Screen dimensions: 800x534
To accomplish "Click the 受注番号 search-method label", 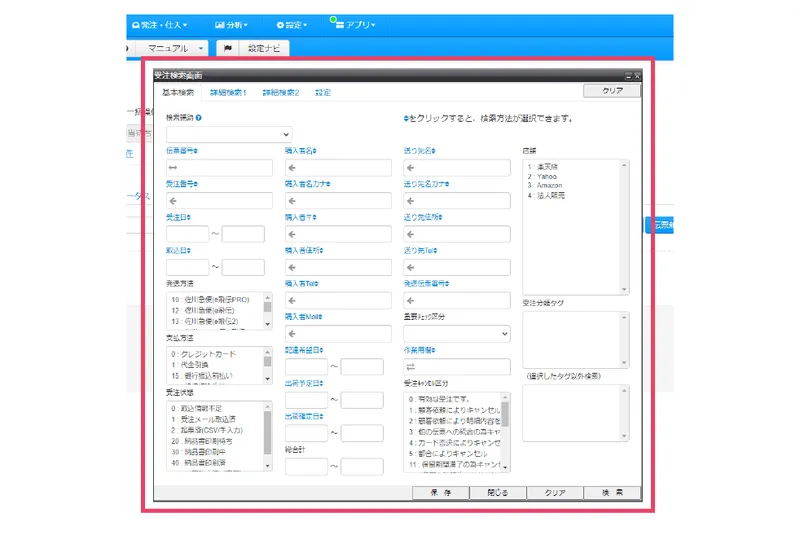I will 182,184.
